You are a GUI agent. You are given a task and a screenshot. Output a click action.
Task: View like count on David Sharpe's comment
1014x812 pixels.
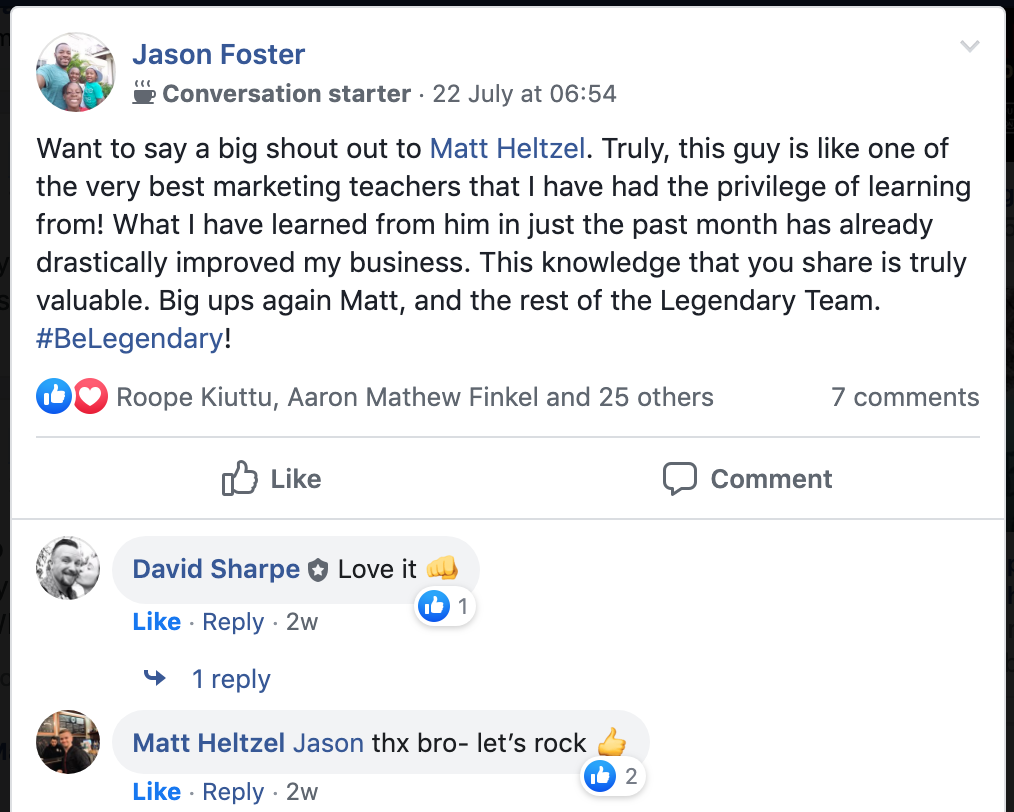445,606
